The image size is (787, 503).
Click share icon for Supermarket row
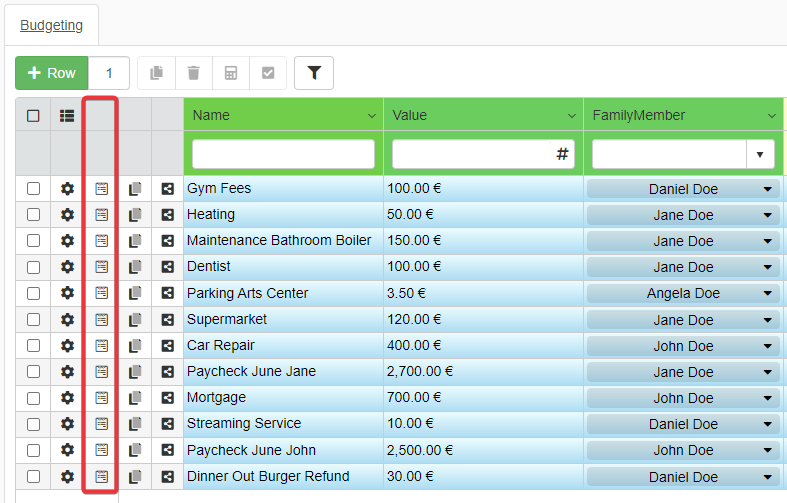coord(167,320)
